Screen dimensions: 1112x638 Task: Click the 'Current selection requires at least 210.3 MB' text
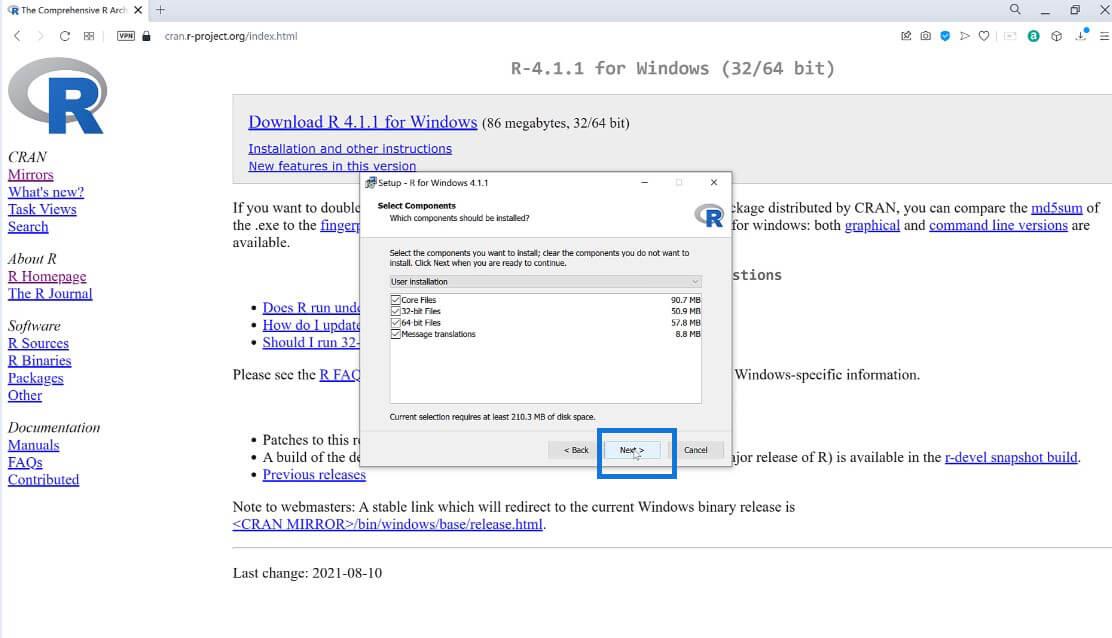(492, 417)
